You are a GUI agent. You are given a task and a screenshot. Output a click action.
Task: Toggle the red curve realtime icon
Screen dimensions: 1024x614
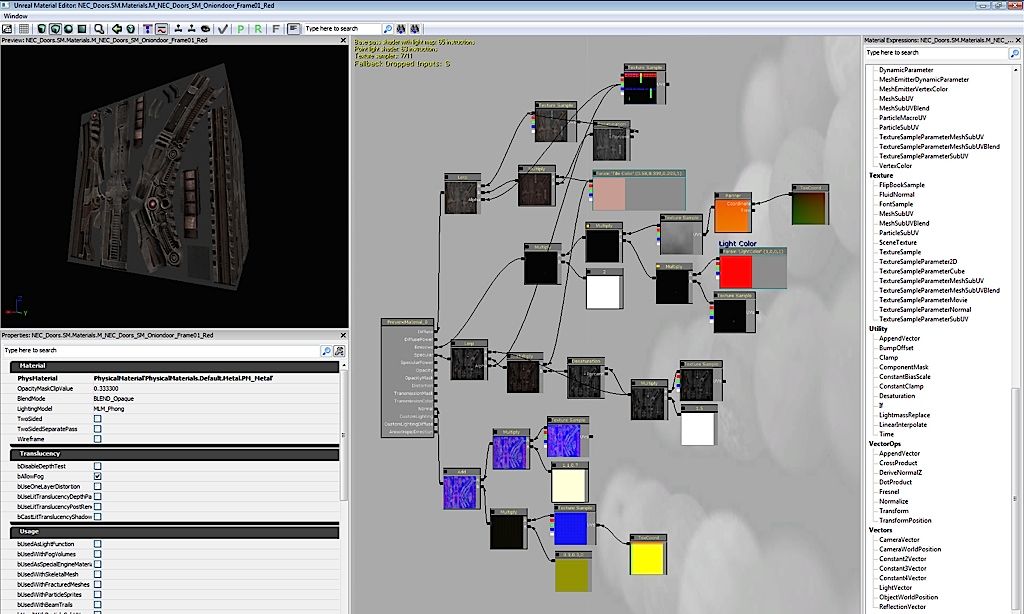[161, 29]
